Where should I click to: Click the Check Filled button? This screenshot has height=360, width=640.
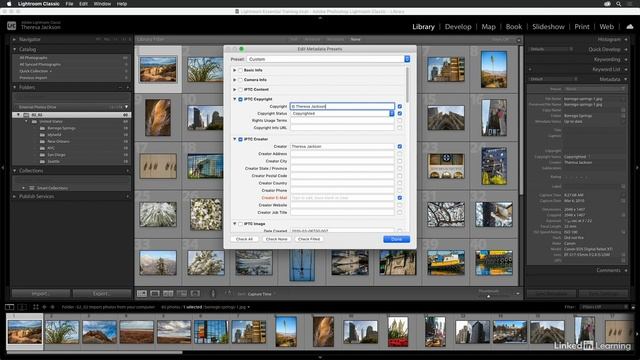click(x=309, y=239)
